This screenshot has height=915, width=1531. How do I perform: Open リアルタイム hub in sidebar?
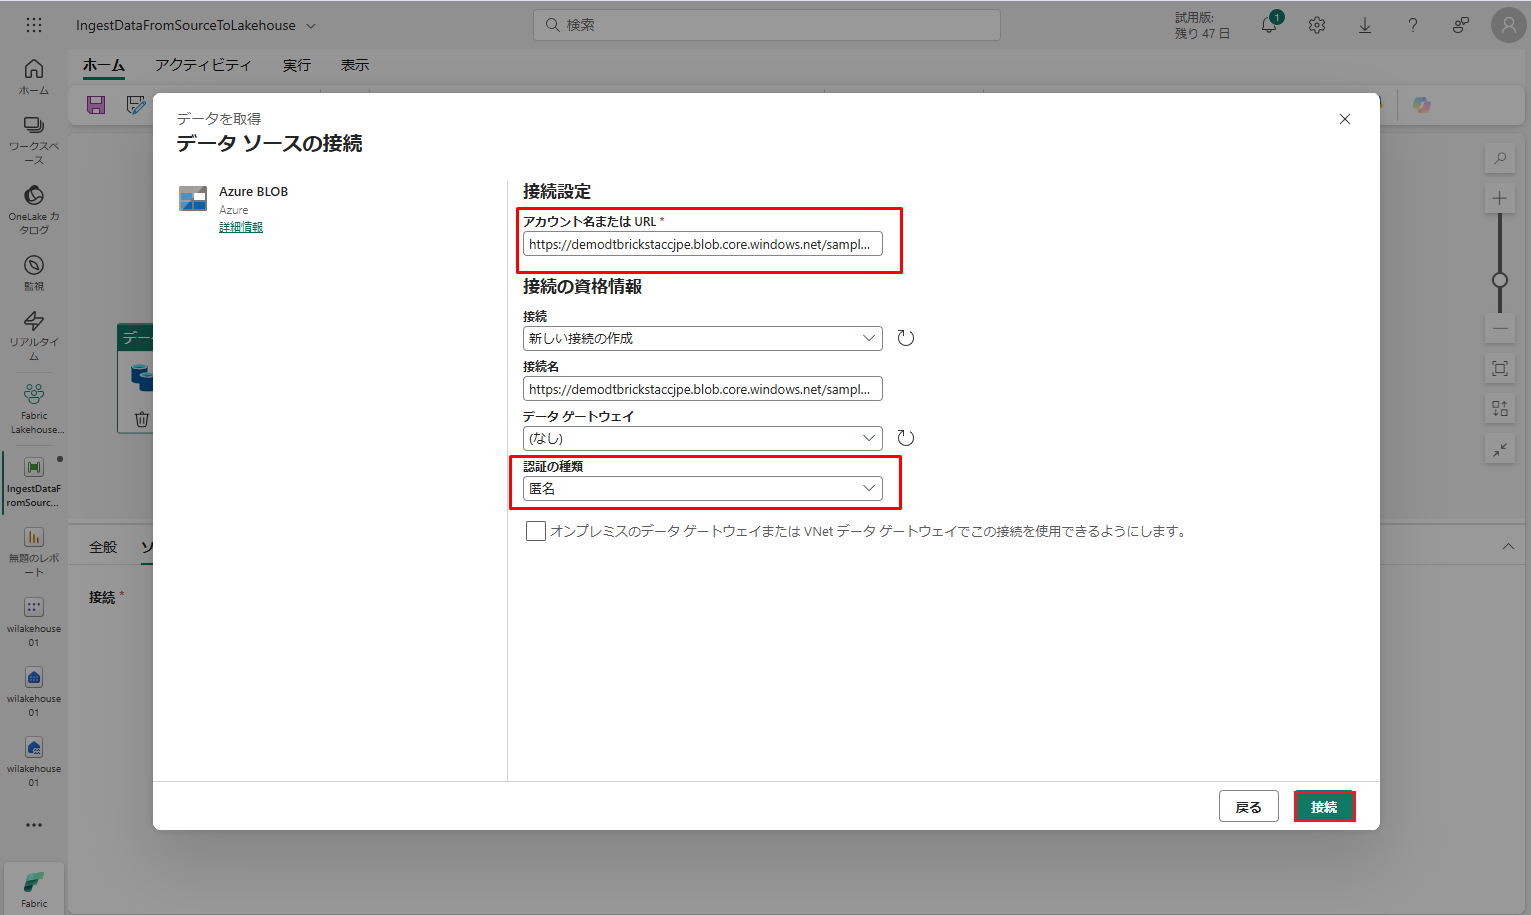34,335
